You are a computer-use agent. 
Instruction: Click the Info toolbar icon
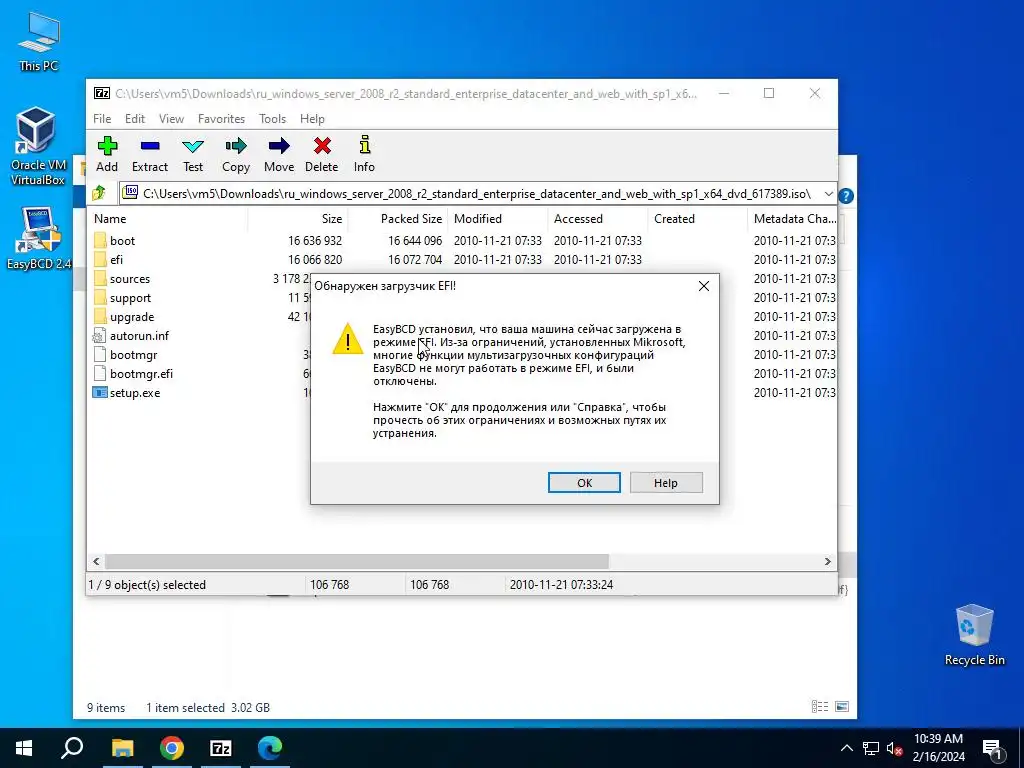pos(364,146)
